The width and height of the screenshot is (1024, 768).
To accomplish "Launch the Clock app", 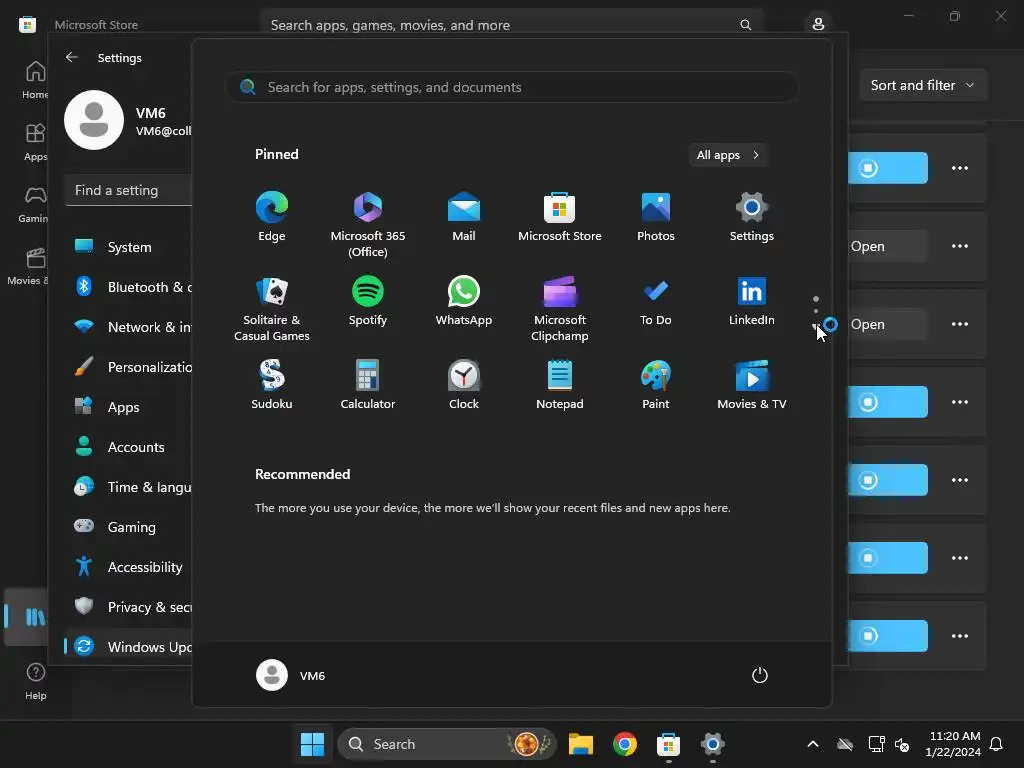I will [x=464, y=385].
